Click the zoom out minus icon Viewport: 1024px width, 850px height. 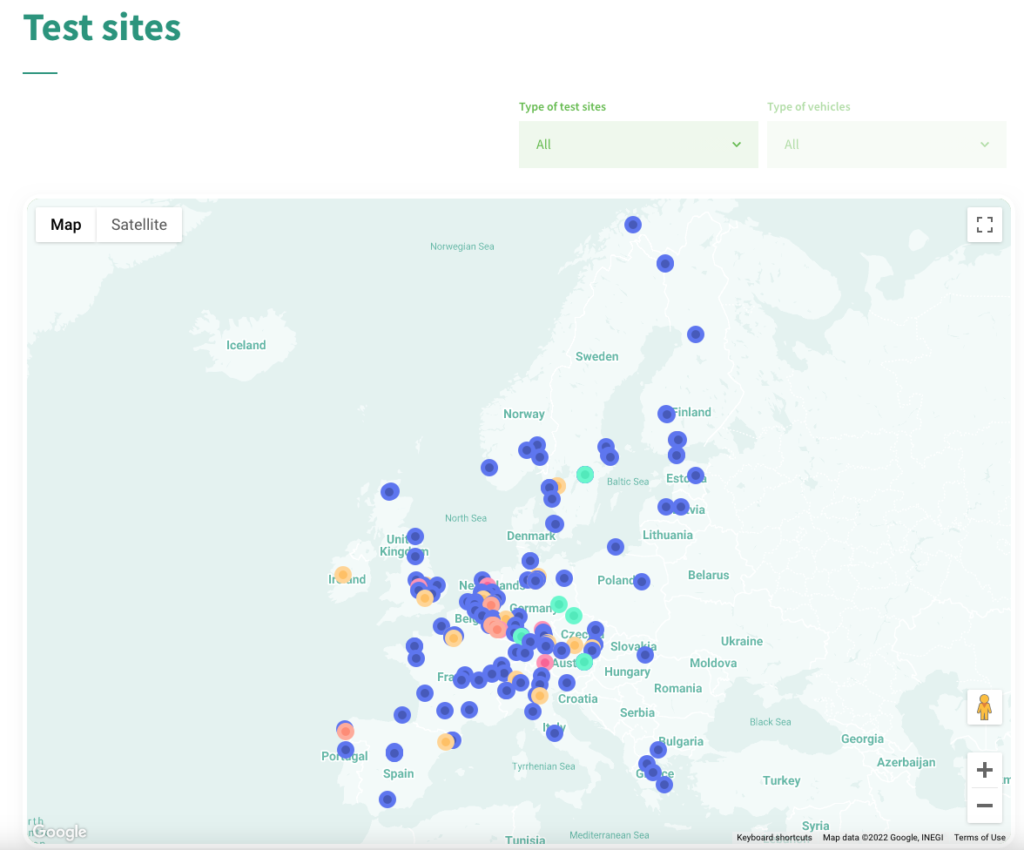pos(984,805)
